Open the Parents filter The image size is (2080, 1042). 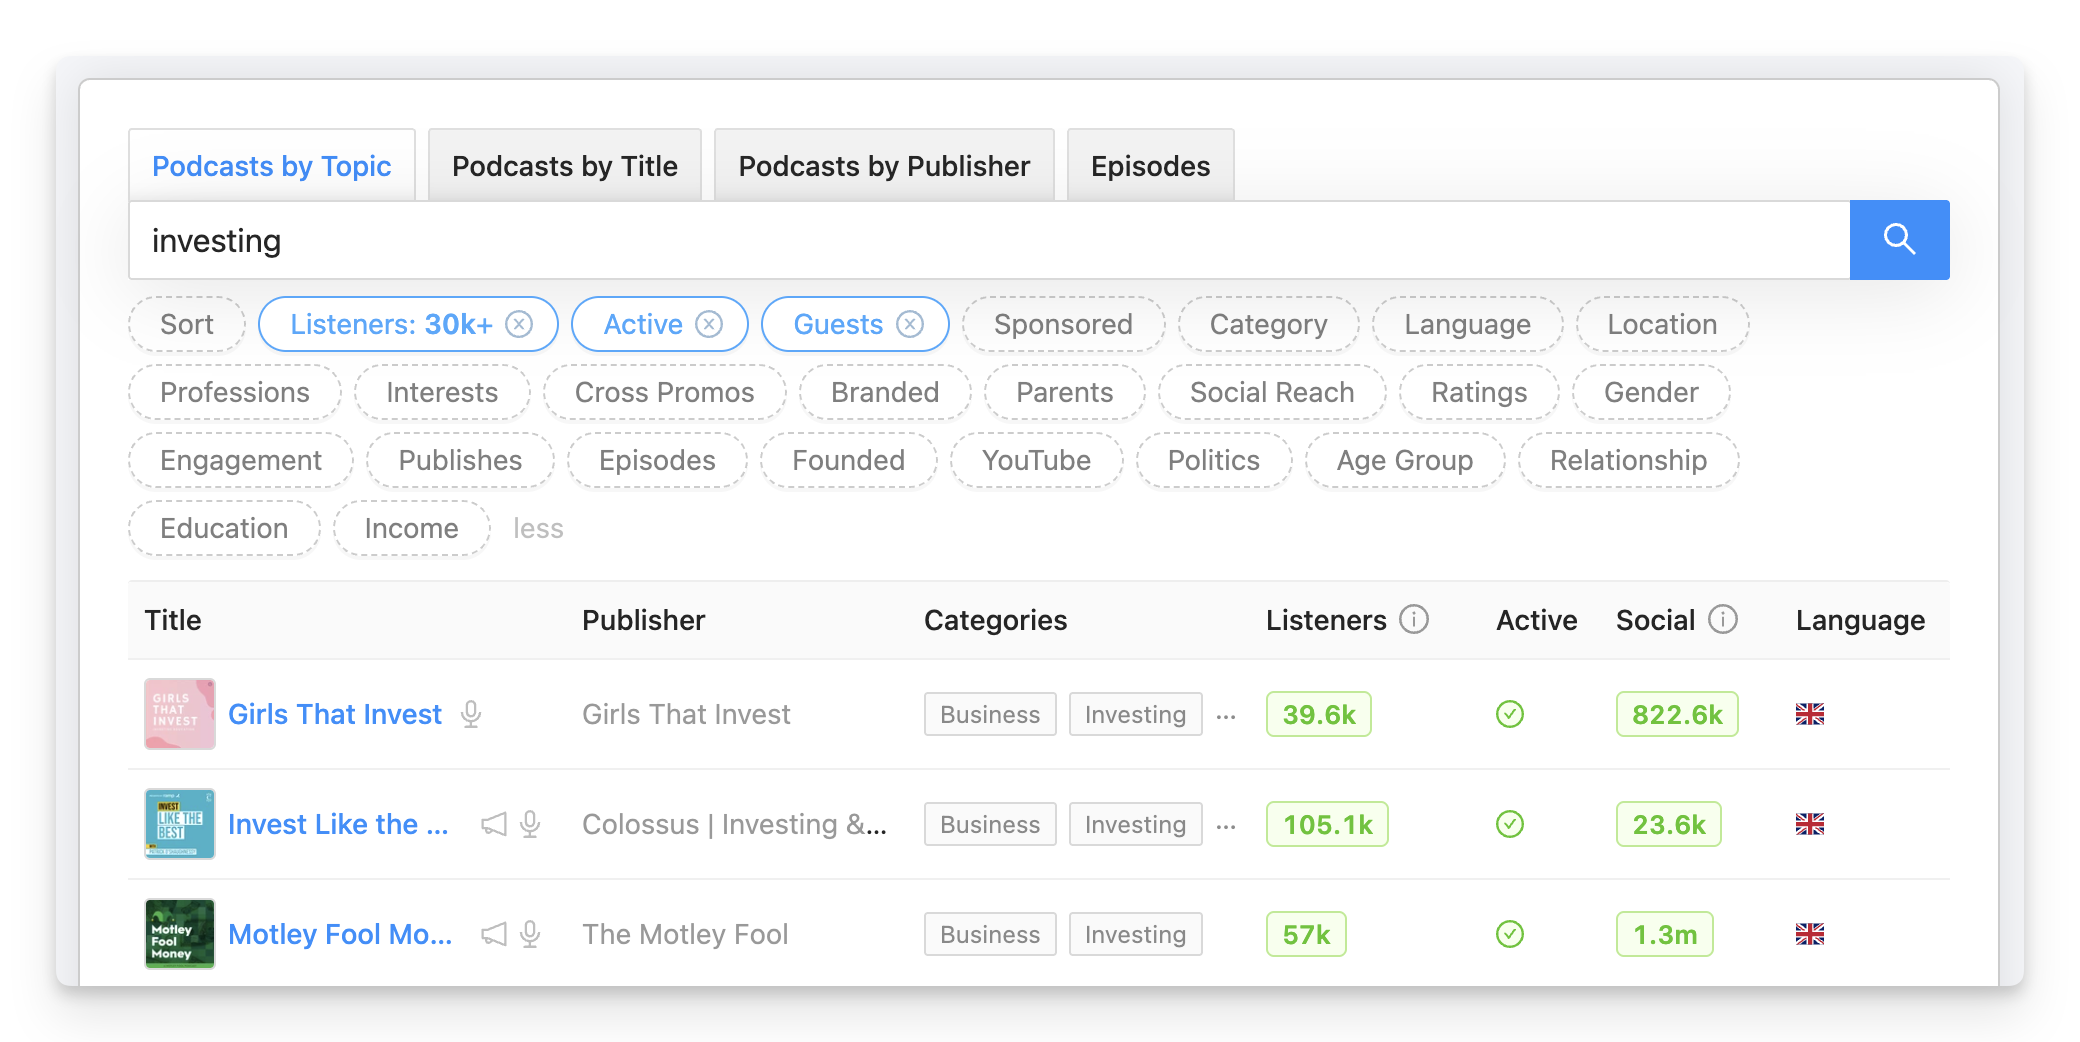[x=1065, y=392]
